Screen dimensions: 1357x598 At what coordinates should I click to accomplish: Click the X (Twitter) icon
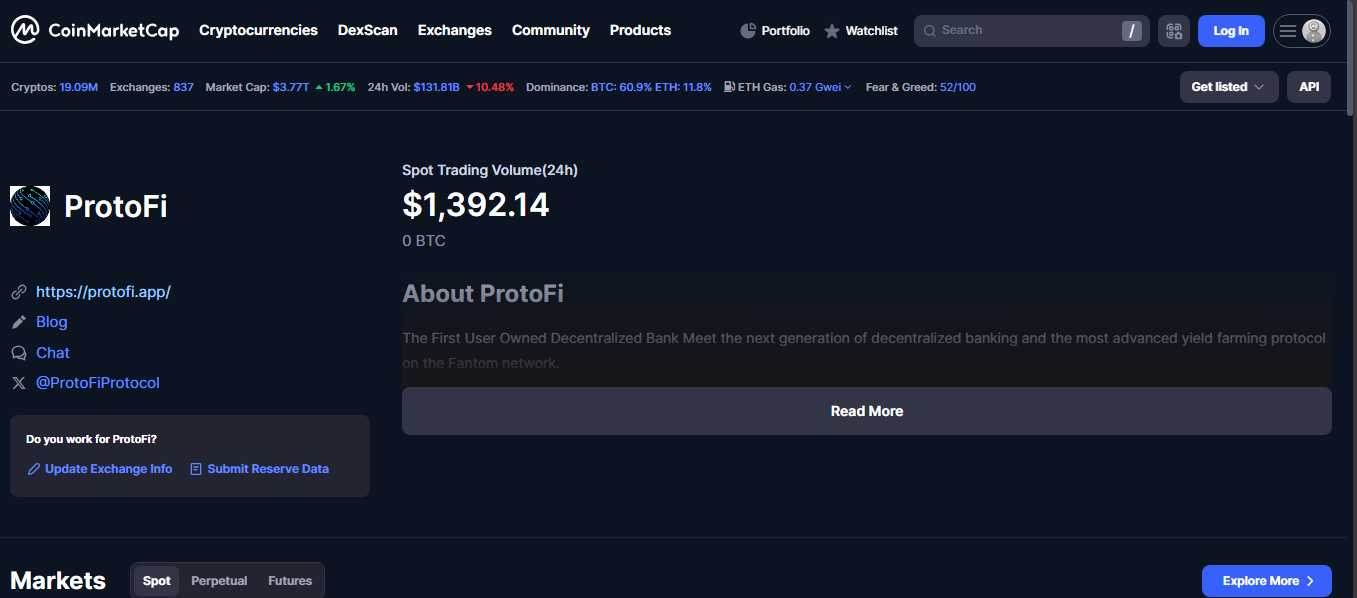click(x=18, y=383)
